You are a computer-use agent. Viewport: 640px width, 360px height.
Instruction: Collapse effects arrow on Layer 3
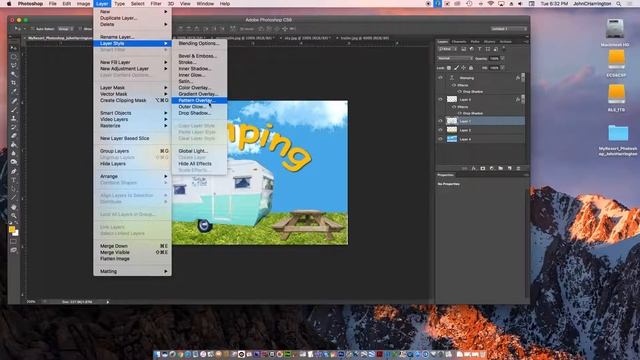pos(523,99)
